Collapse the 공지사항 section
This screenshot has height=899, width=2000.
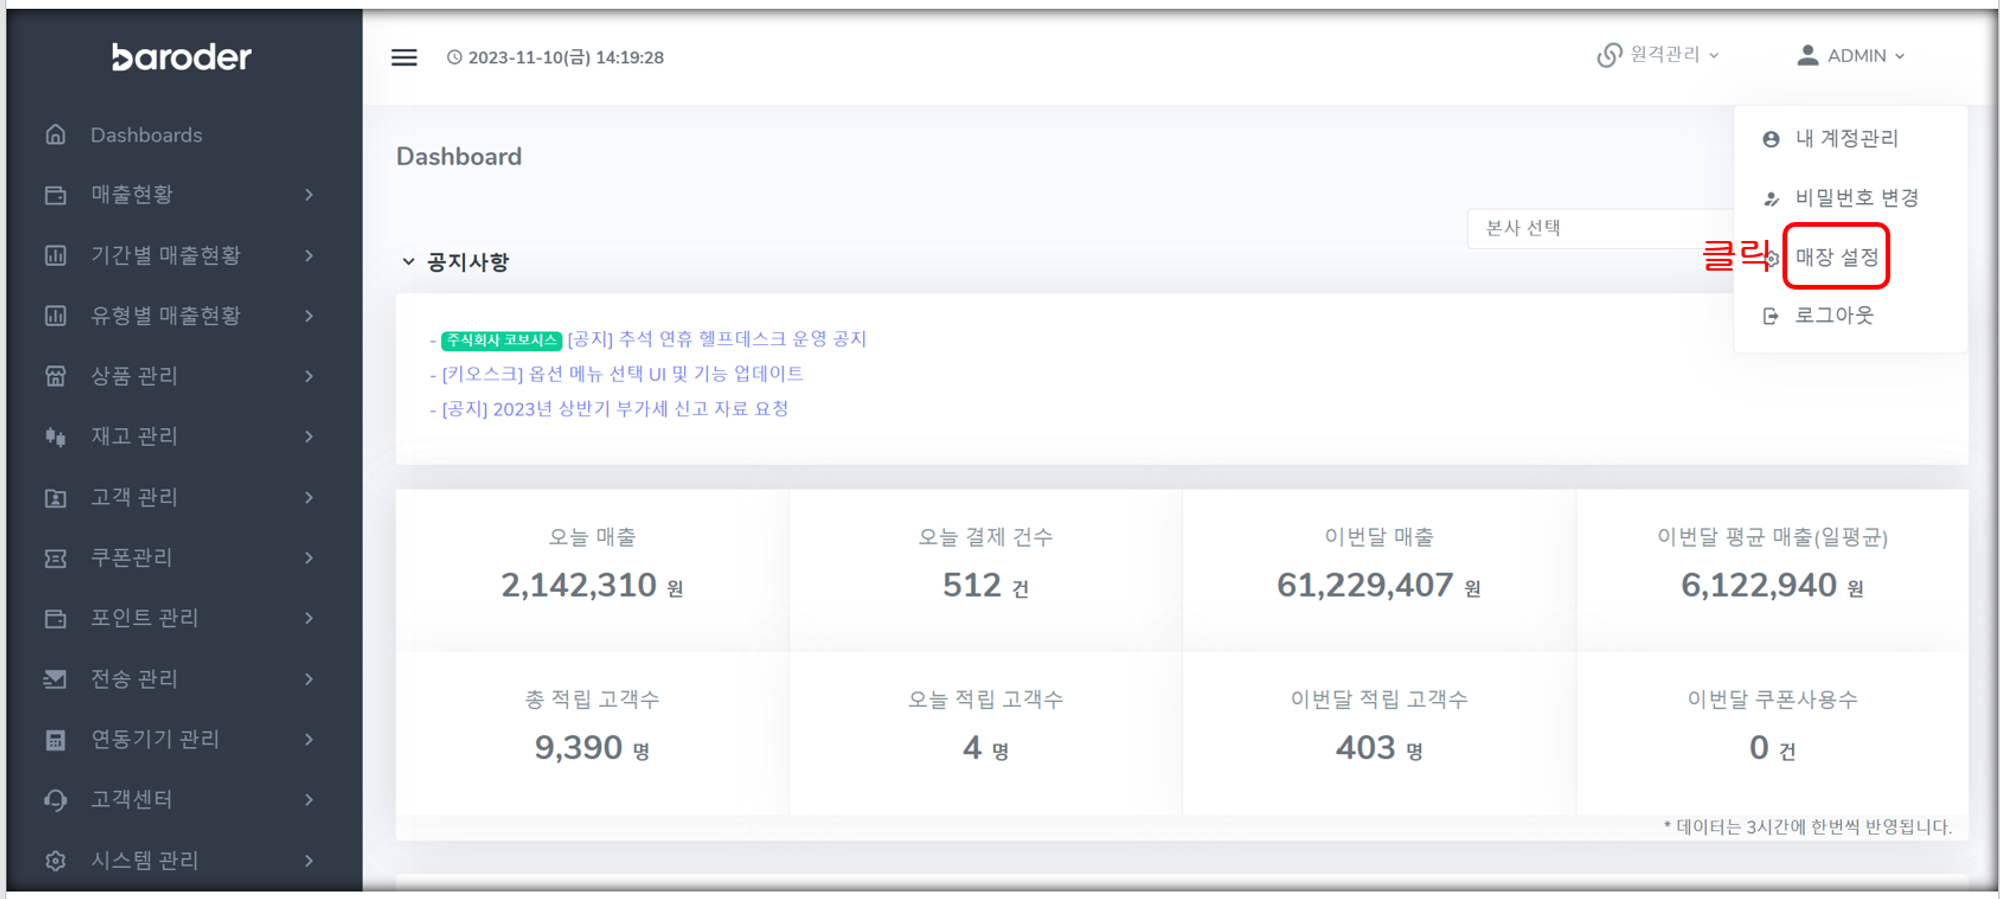click(408, 262)
